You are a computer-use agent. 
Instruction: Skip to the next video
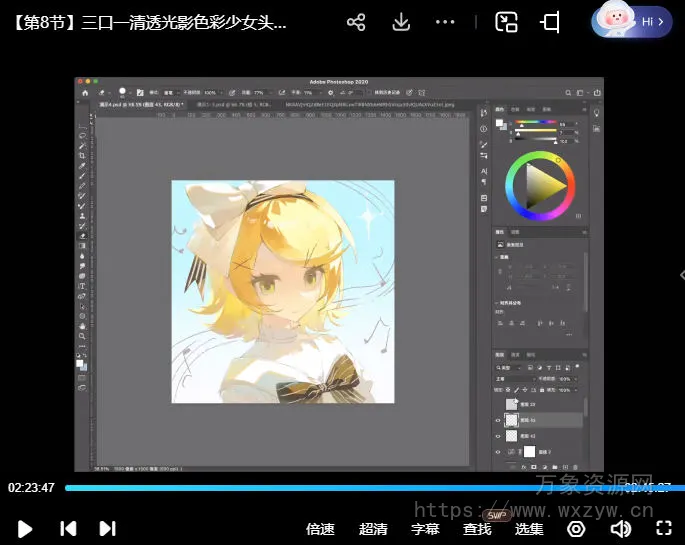click(x=107, y=528)
